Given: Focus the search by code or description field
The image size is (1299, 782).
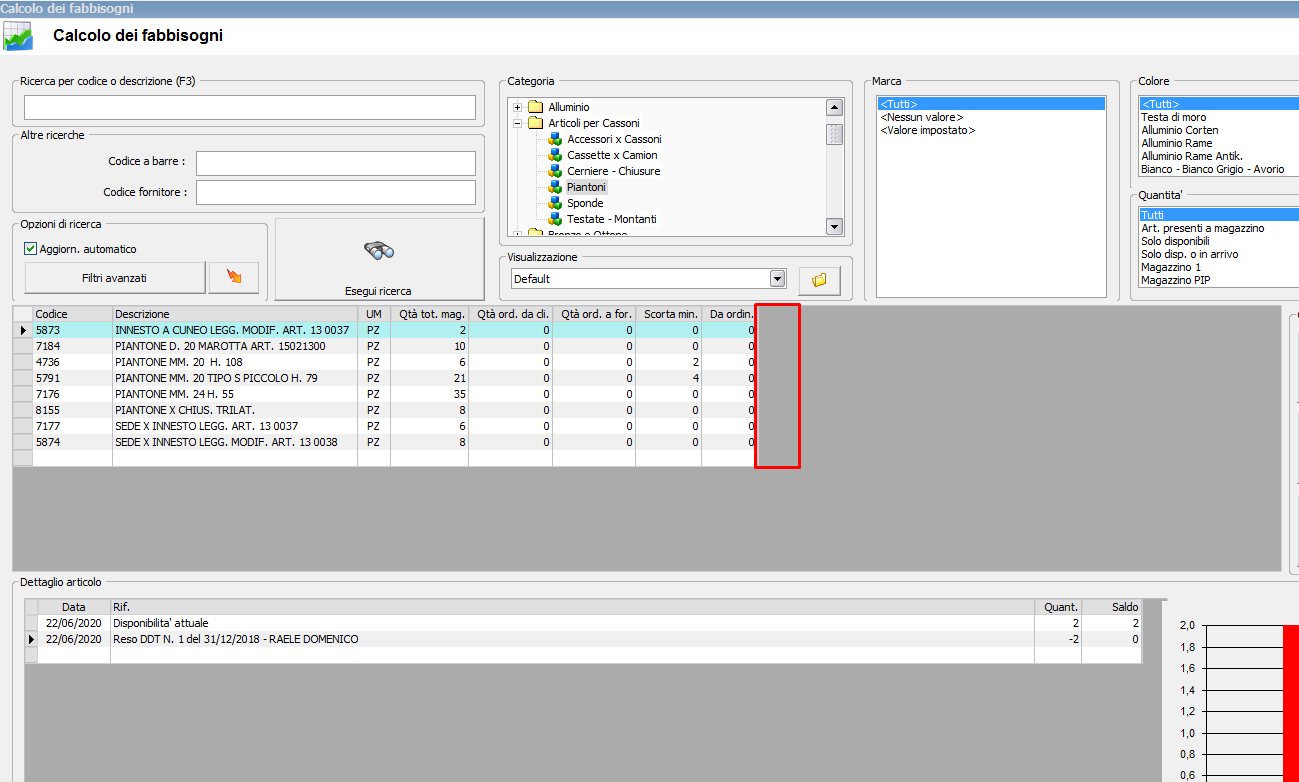Looking at the screenshot, I should pyautogui.click(x=250, y=107).
